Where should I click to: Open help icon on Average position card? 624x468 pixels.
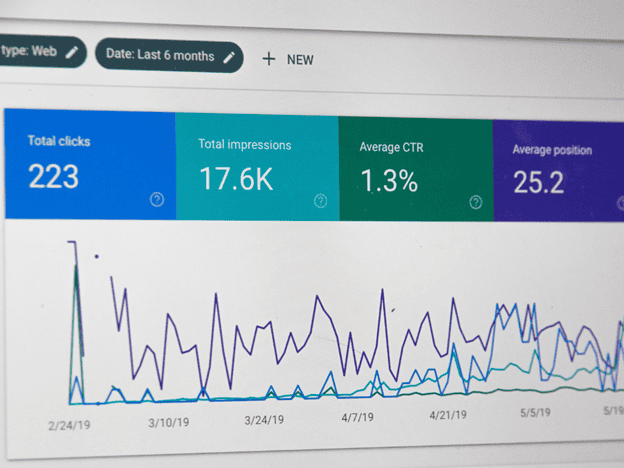pyautogui.click(x=621, y=203)
